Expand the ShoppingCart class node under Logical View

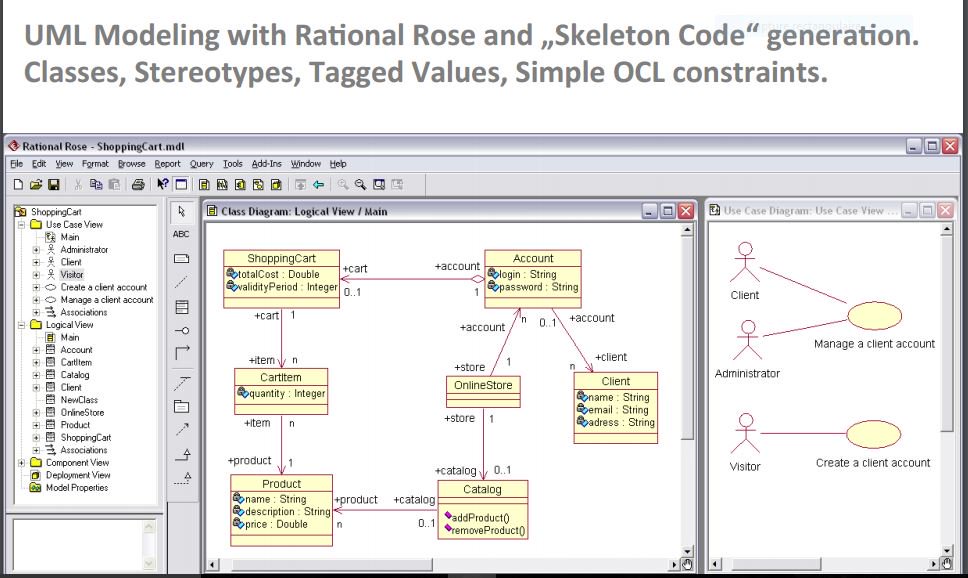[36, 438]
